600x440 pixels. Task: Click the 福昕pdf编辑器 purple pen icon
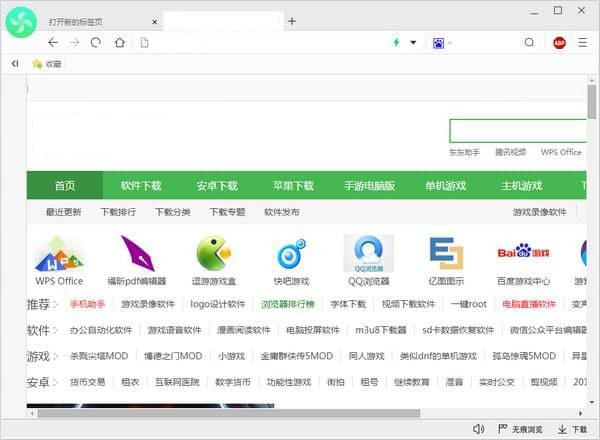coord(137,253)
